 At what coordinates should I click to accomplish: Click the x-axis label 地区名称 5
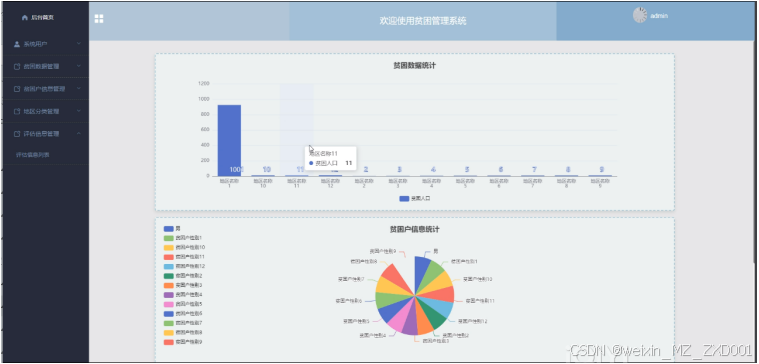coord(466,183)
